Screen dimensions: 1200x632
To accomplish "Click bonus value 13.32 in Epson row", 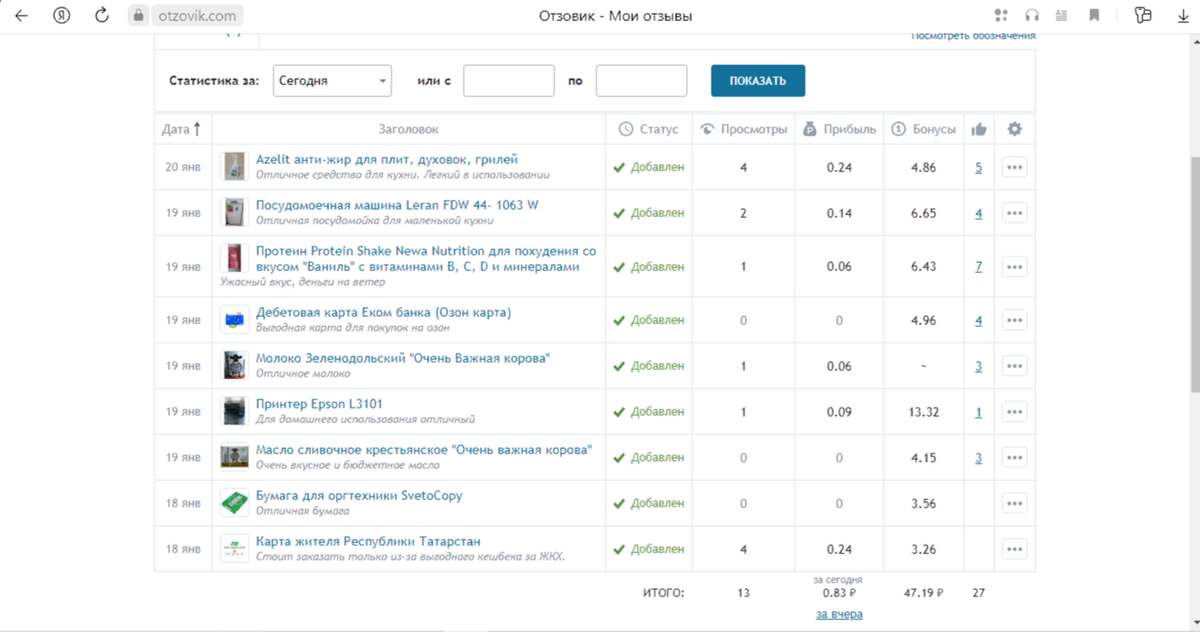I will (923, 412).
